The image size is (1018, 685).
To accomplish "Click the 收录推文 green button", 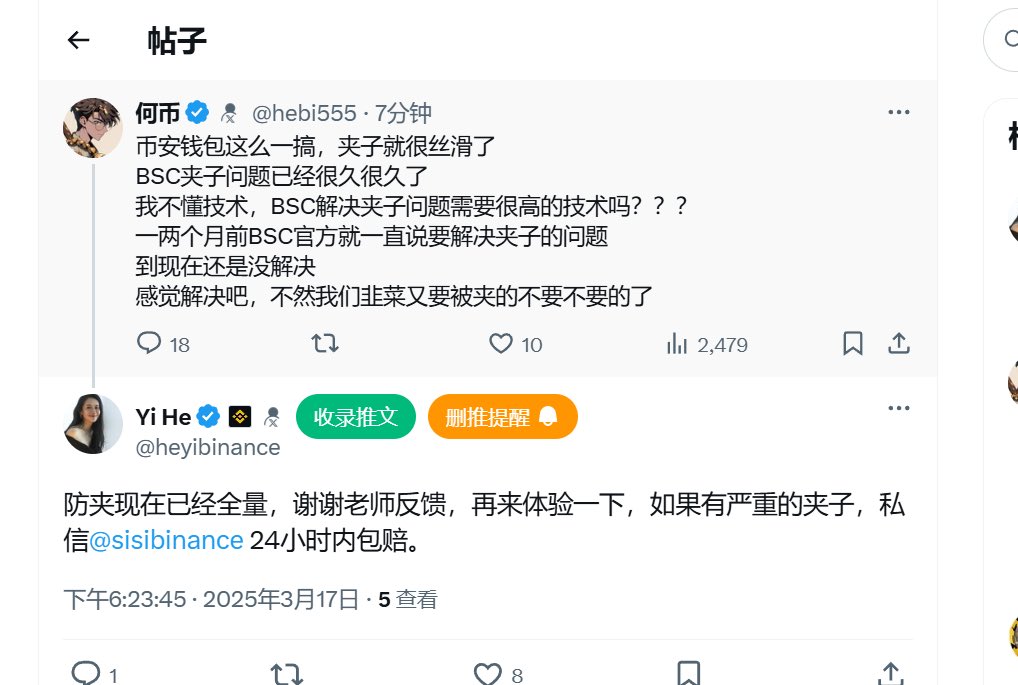I will (356, 416).
